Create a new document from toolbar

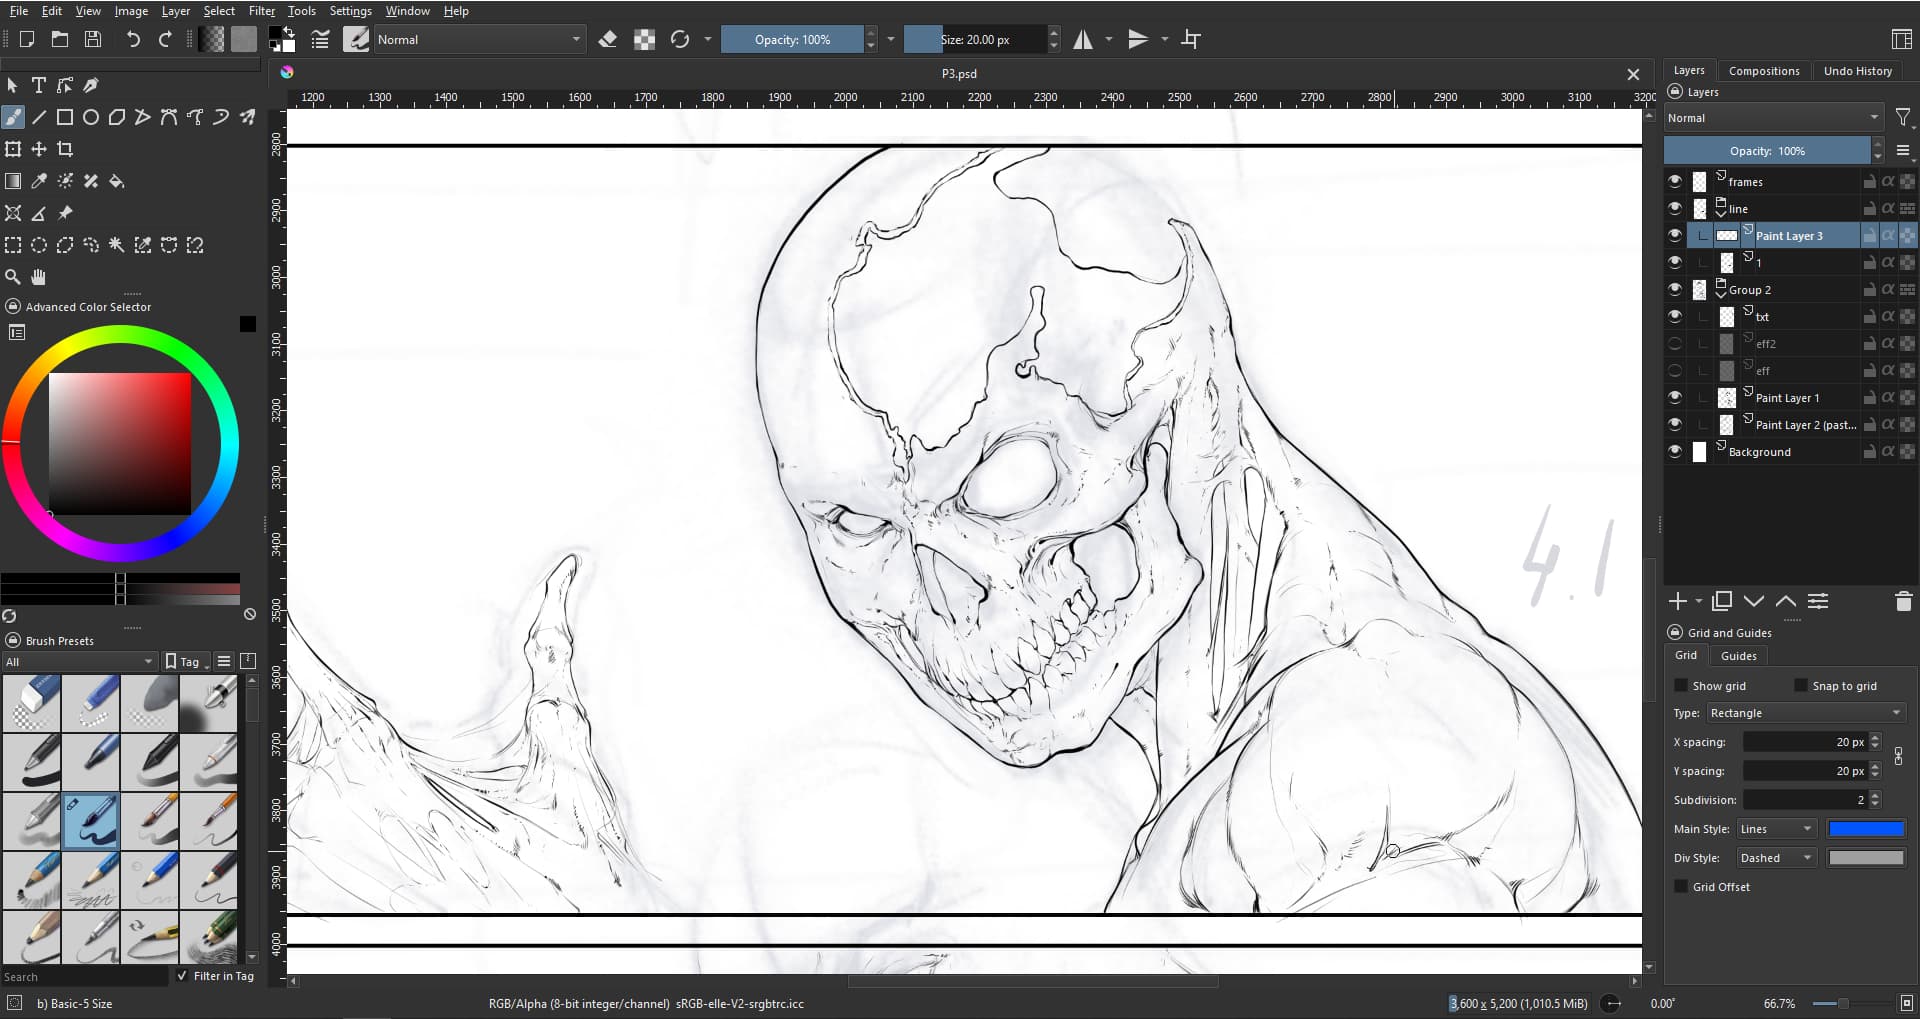tap(27, 39)
